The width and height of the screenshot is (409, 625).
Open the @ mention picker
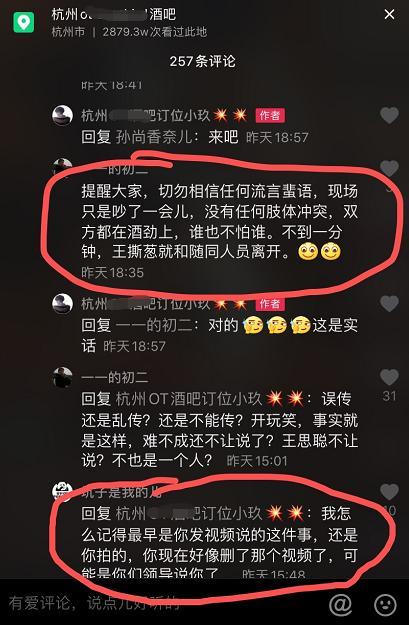pos(341,604)
